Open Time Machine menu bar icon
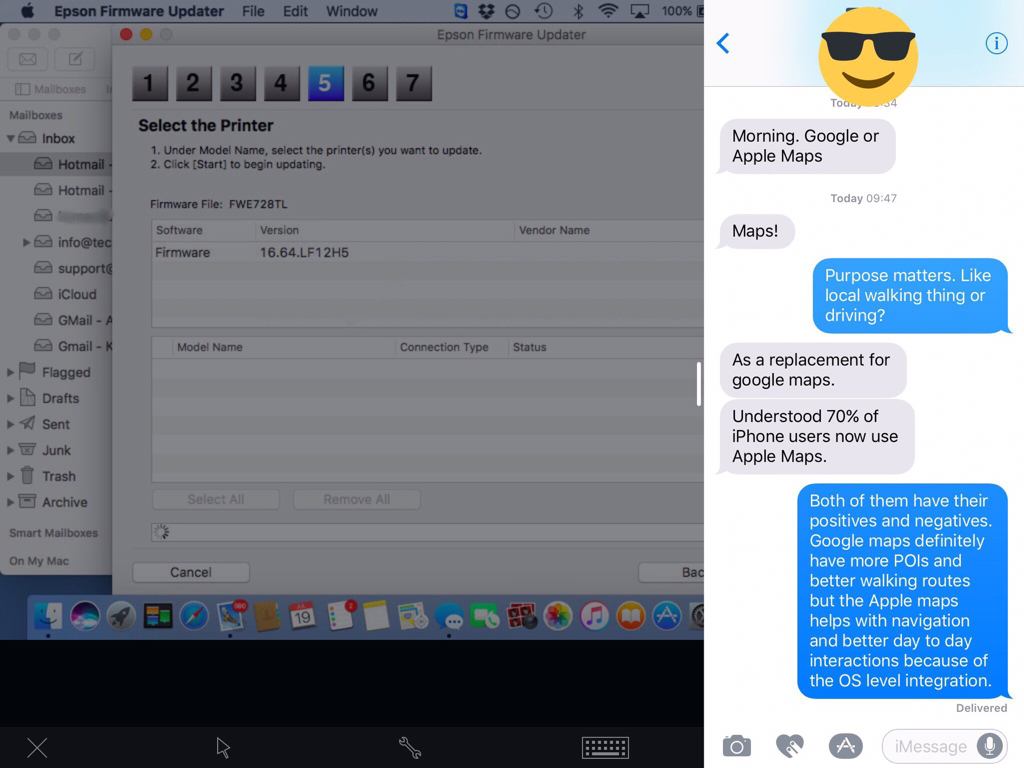 point(543,11)
